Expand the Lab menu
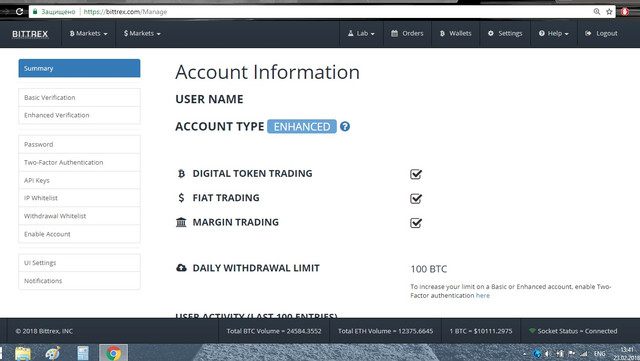Image resolution: width=640 pixels, height=361 pixels. (x=361, y=33)
